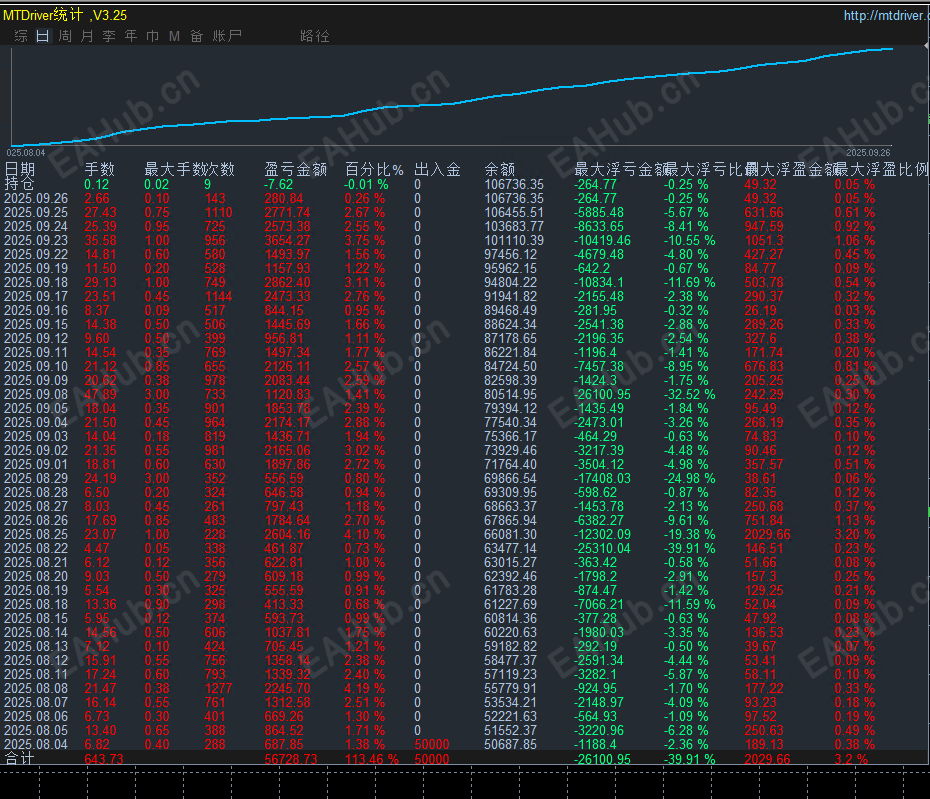Viewport: 930px width, 799px height.
Task: Click total lots 643.73
Action: 104,759
